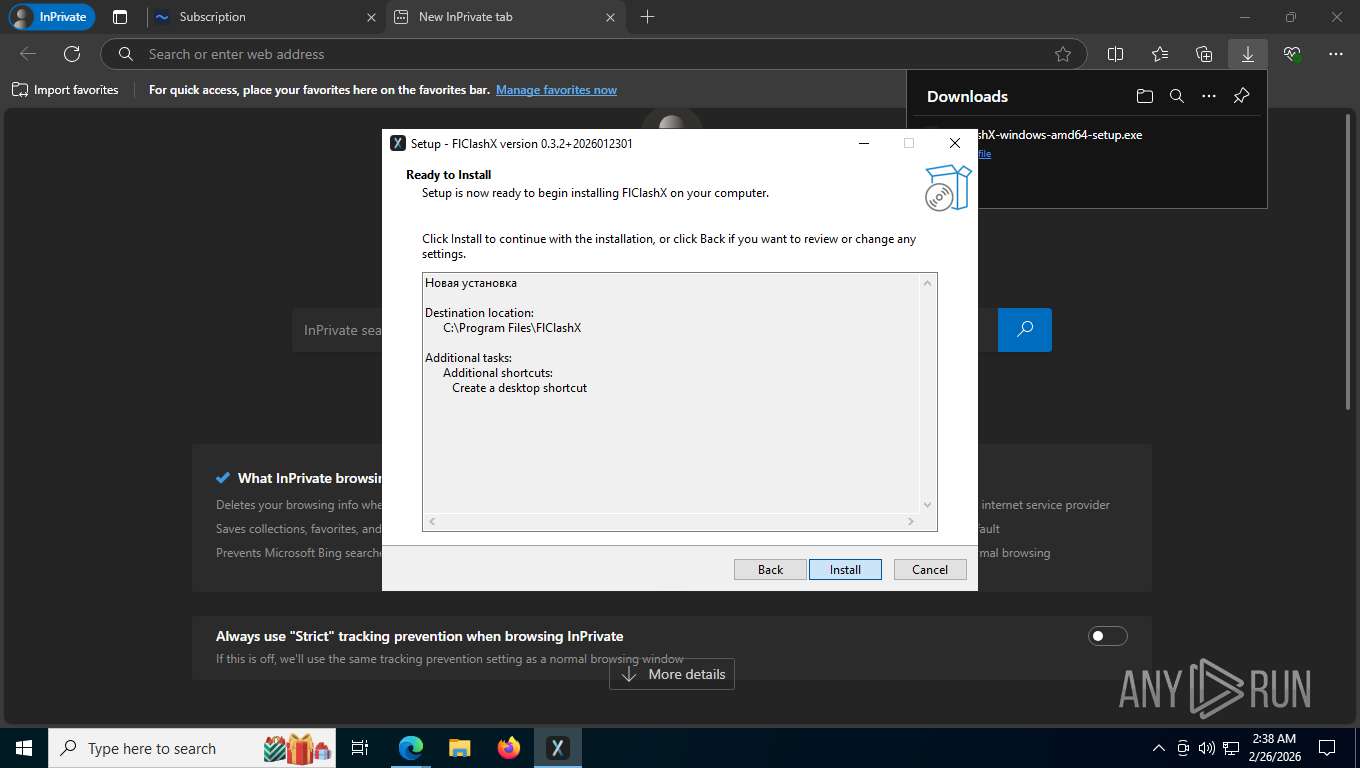Viewport: 1360px width, 768px height.
Task: Open volume control in system tray
Action: tap(1206, 748)
